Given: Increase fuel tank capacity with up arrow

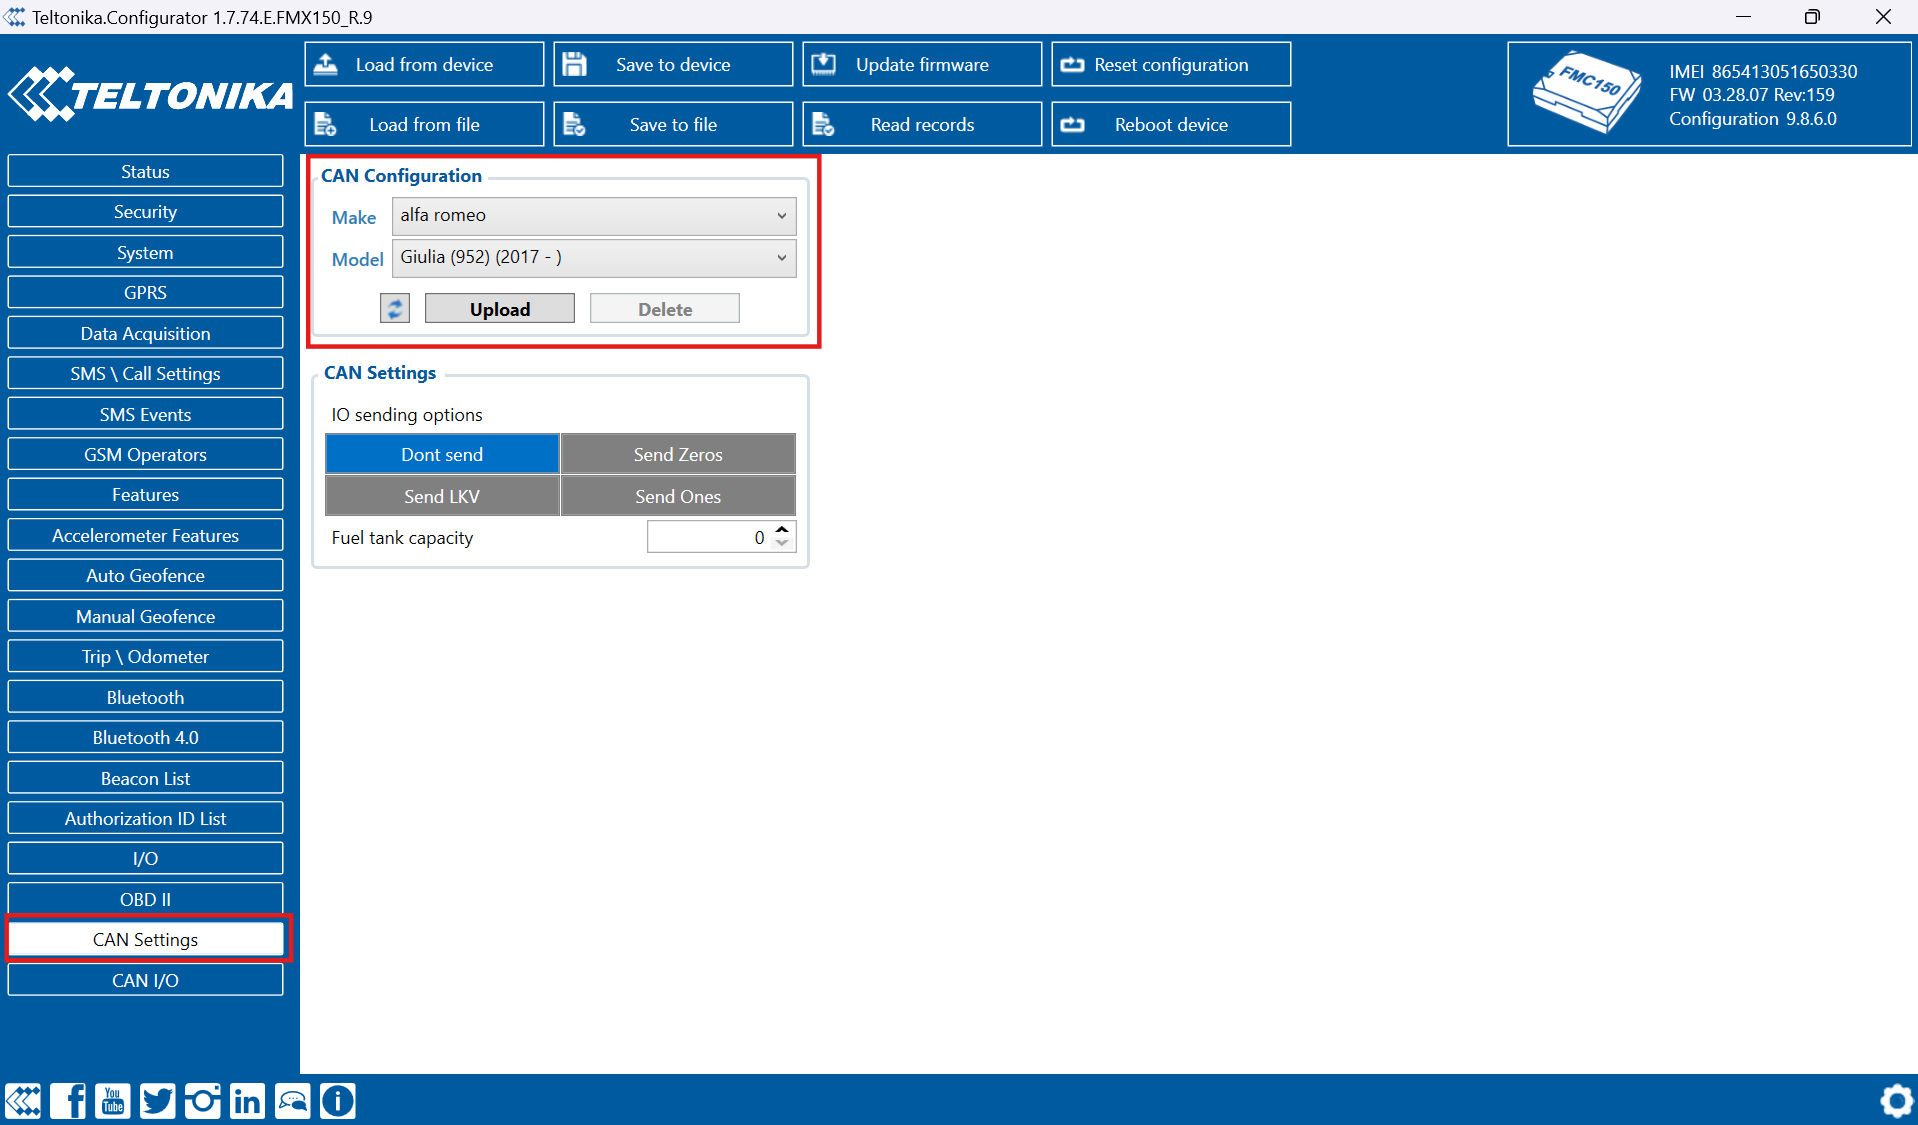Looking at the screenshot, I should (x=782, y=529).
